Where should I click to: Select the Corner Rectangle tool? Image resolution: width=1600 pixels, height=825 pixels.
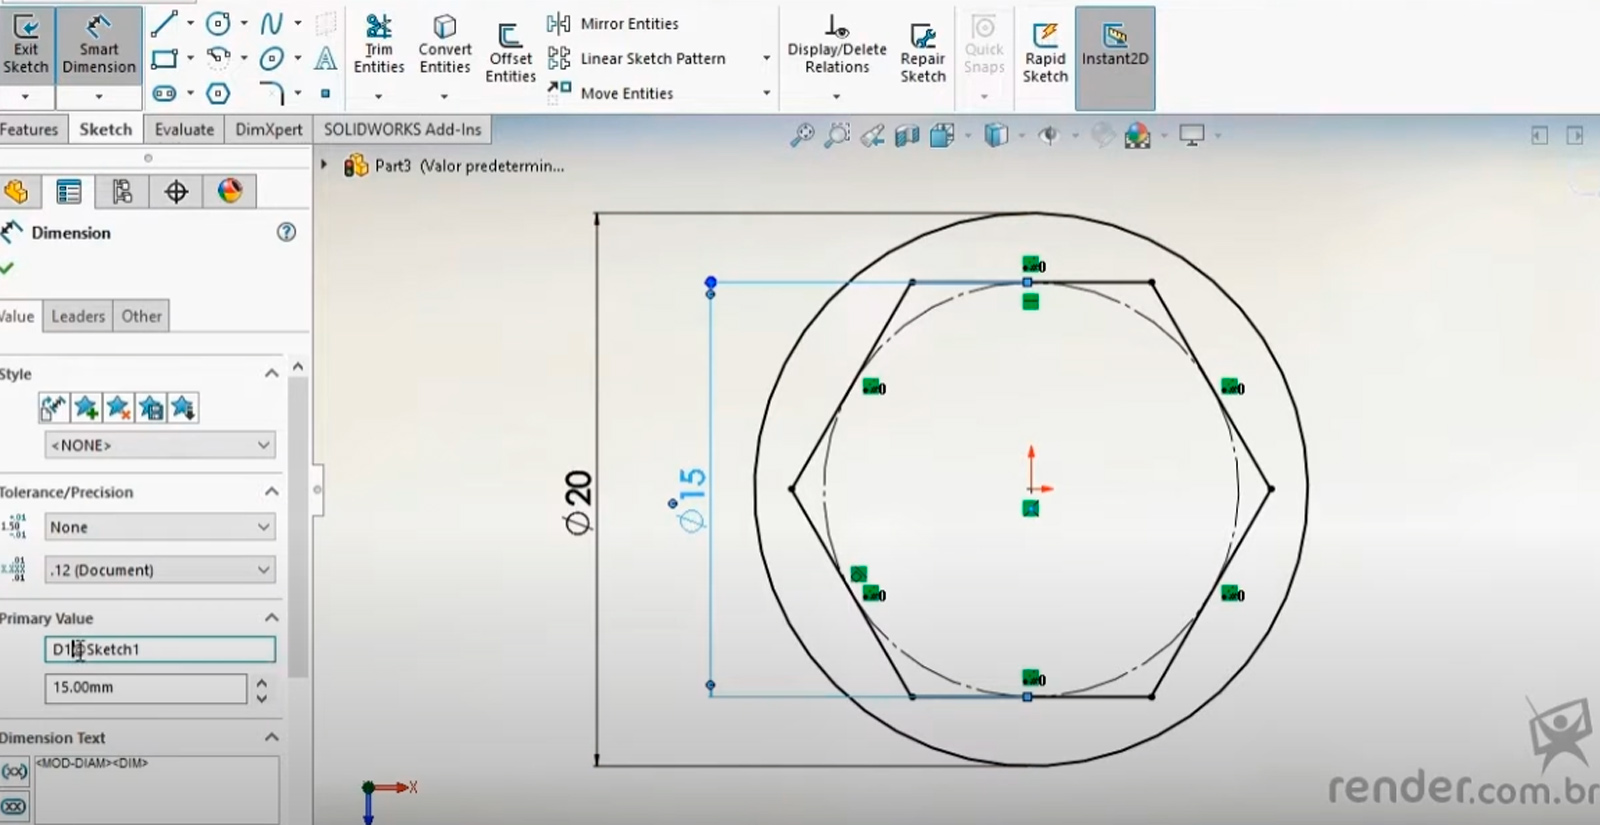click(x=164, y=58)
